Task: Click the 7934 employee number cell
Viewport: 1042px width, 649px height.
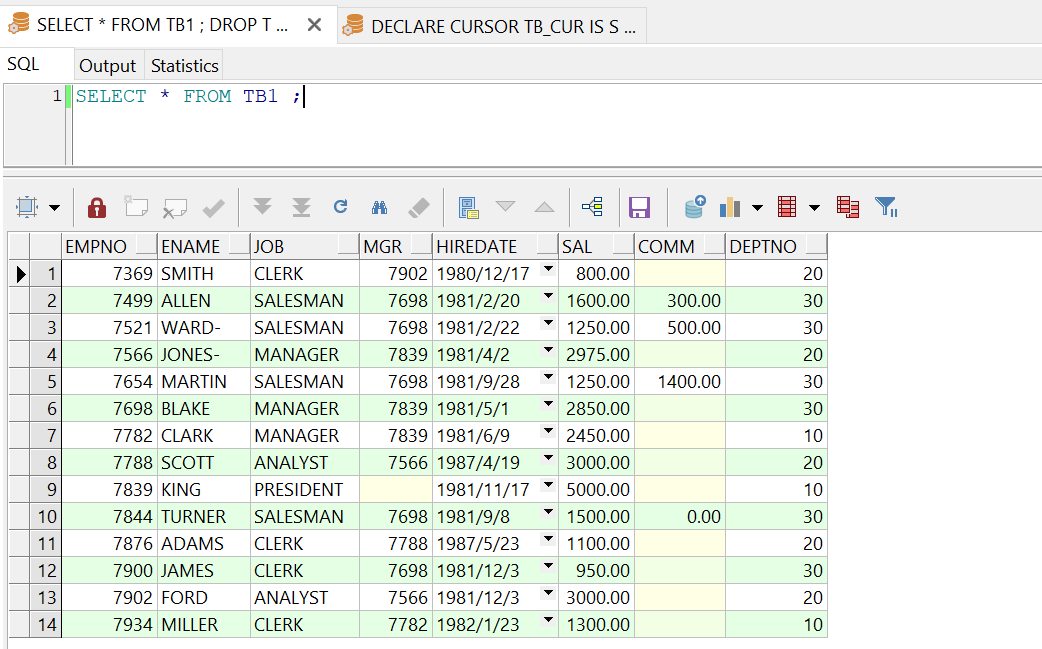Action: (110, 624)
